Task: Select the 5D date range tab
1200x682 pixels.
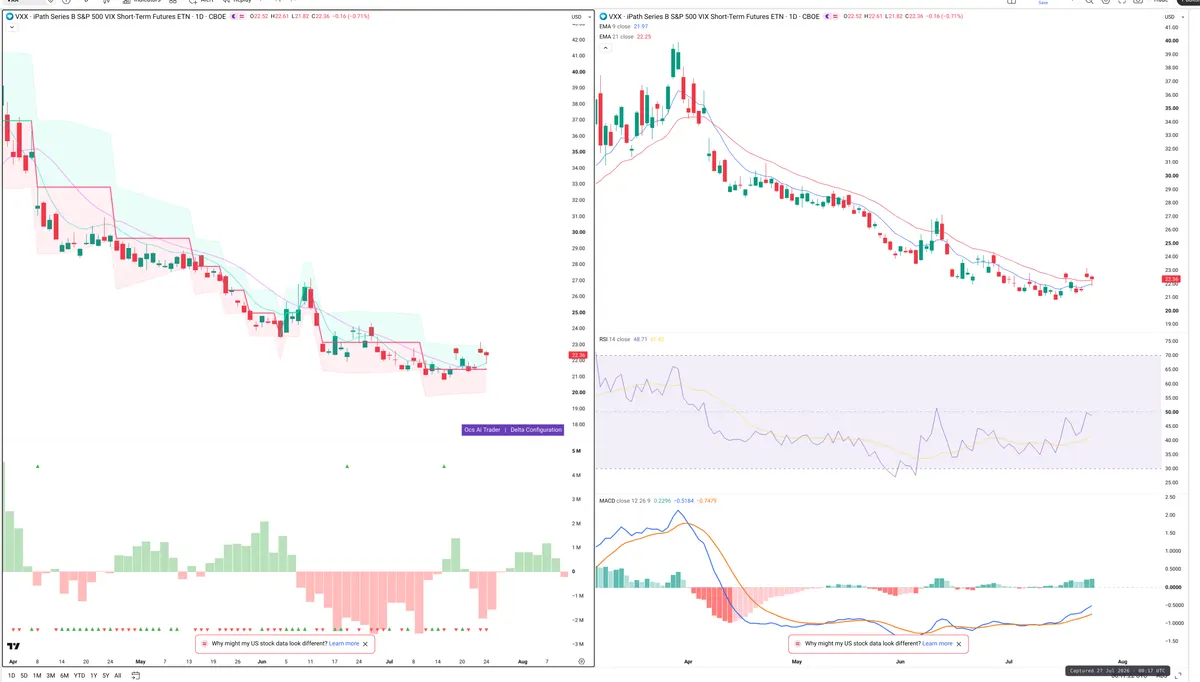Action: (x=25, y=675)
